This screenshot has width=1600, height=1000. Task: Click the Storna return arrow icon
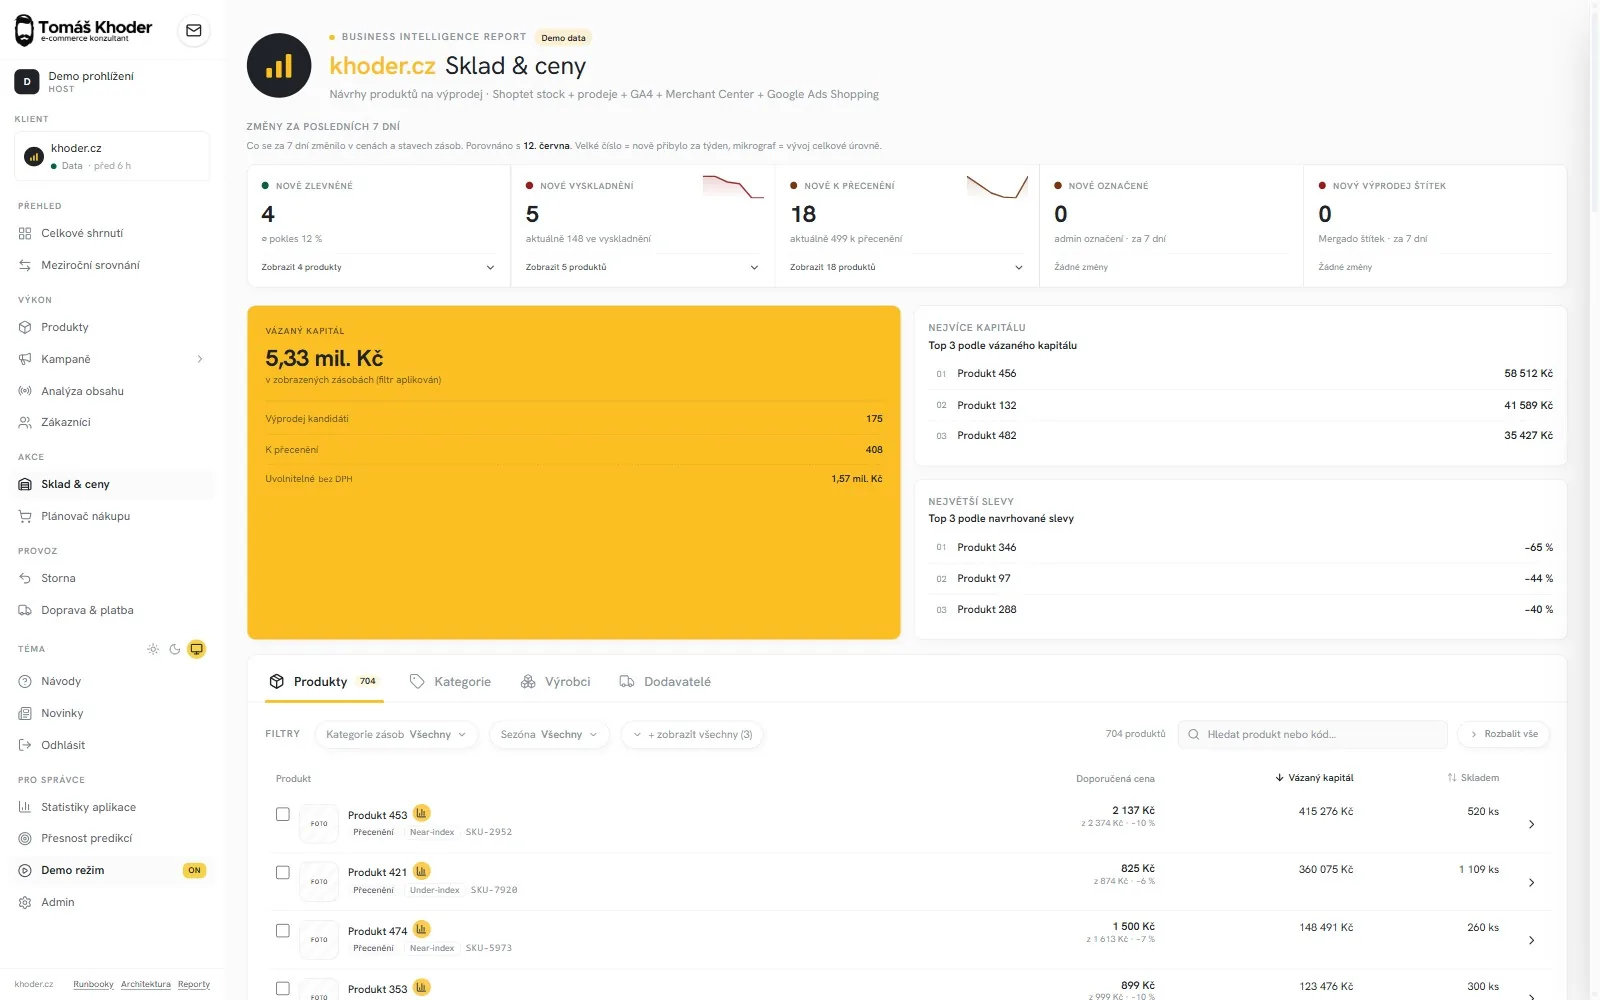point(25,578)
